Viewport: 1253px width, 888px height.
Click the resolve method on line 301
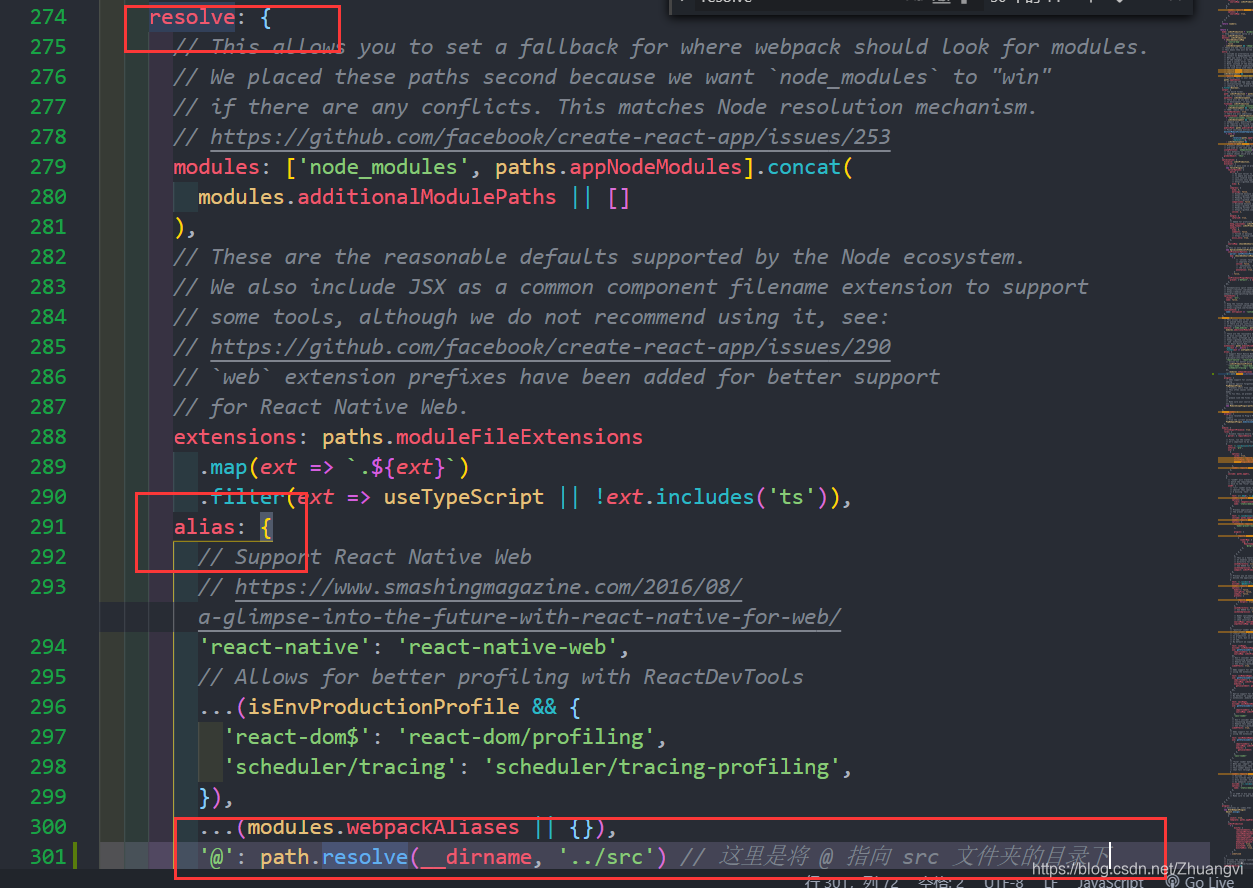[365, 857]
